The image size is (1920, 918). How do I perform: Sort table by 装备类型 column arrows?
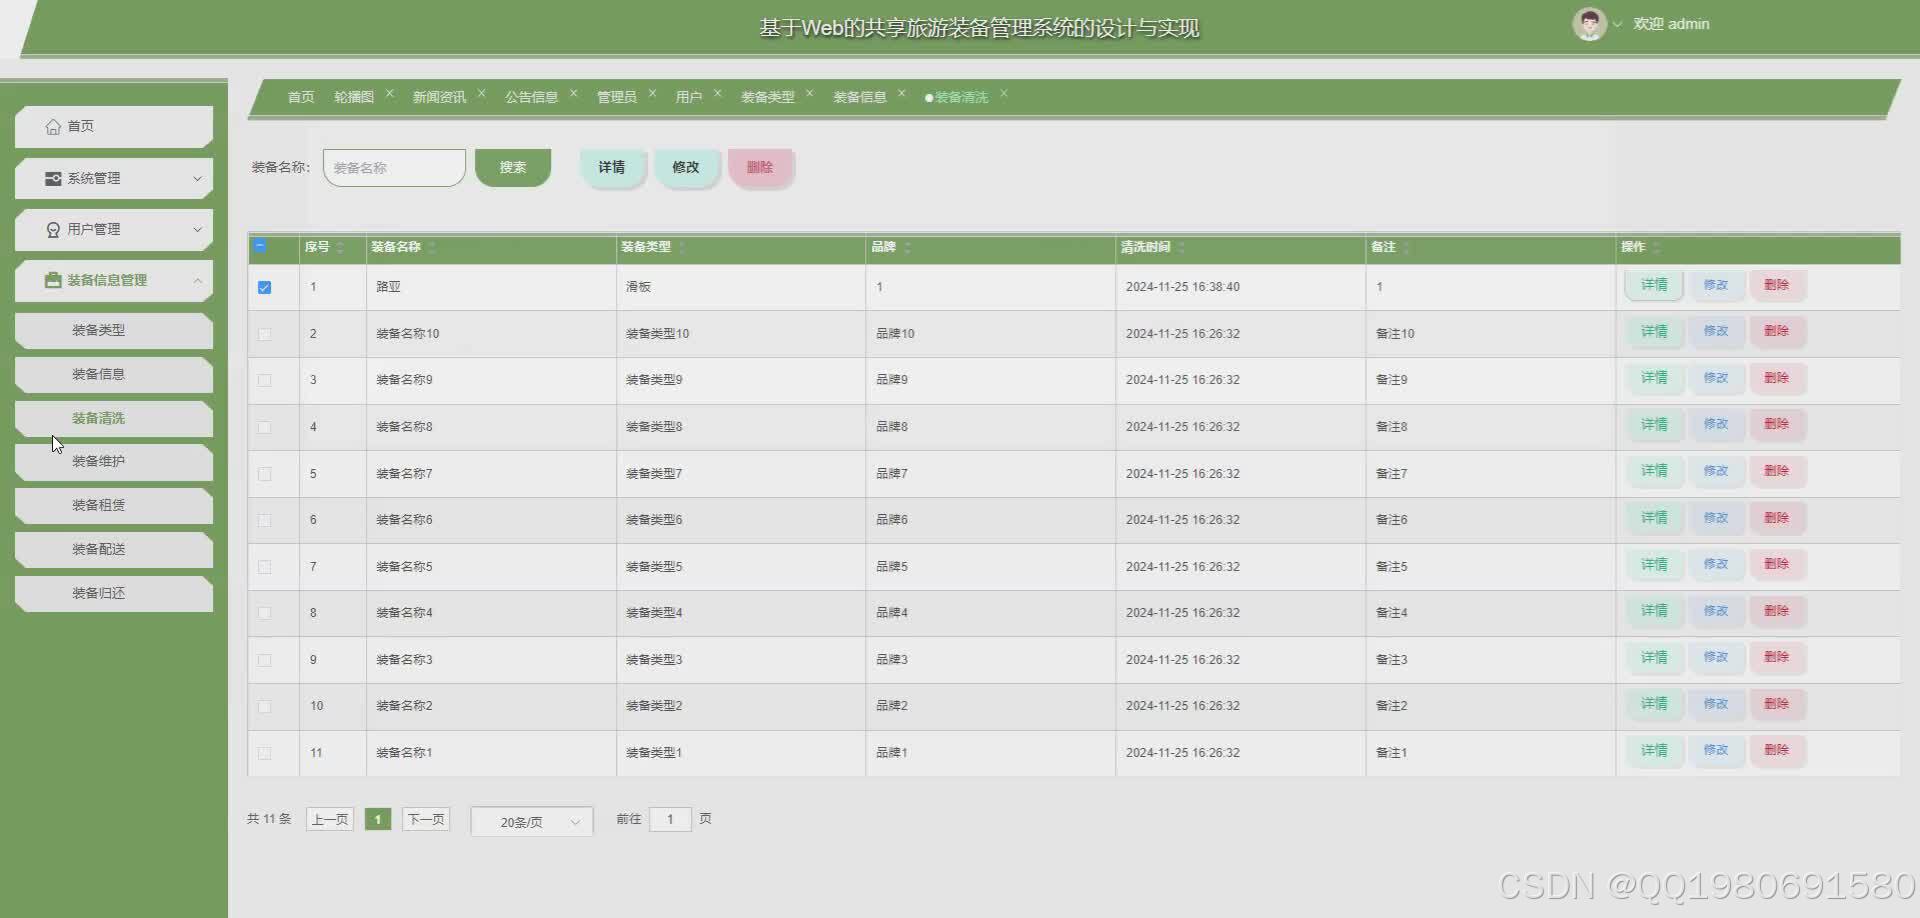pos(682,247)
